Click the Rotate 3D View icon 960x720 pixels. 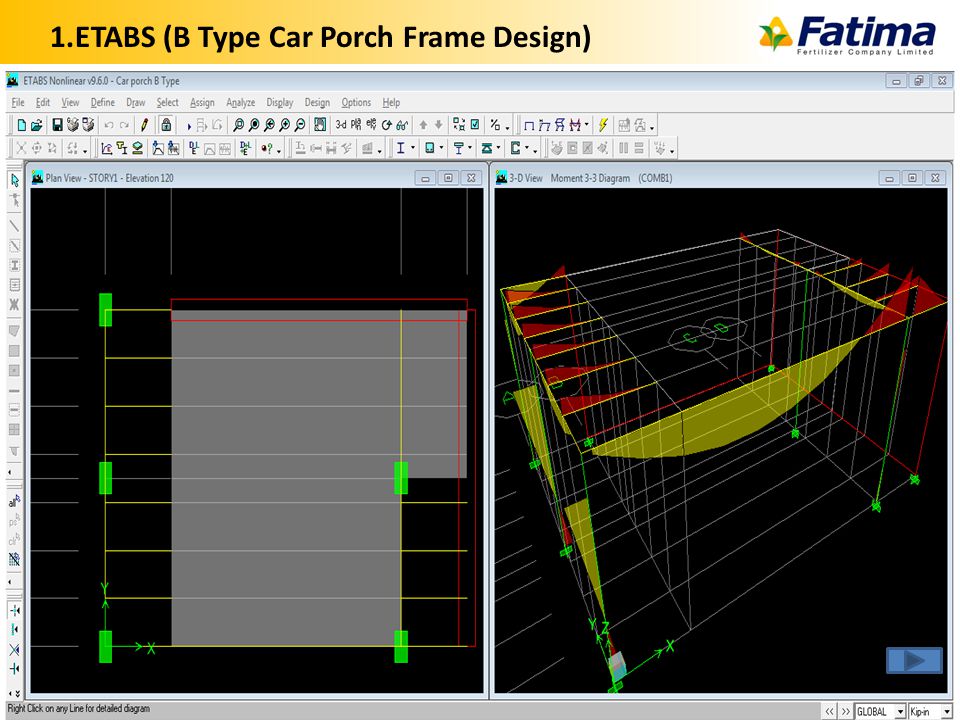click(386, 126)
